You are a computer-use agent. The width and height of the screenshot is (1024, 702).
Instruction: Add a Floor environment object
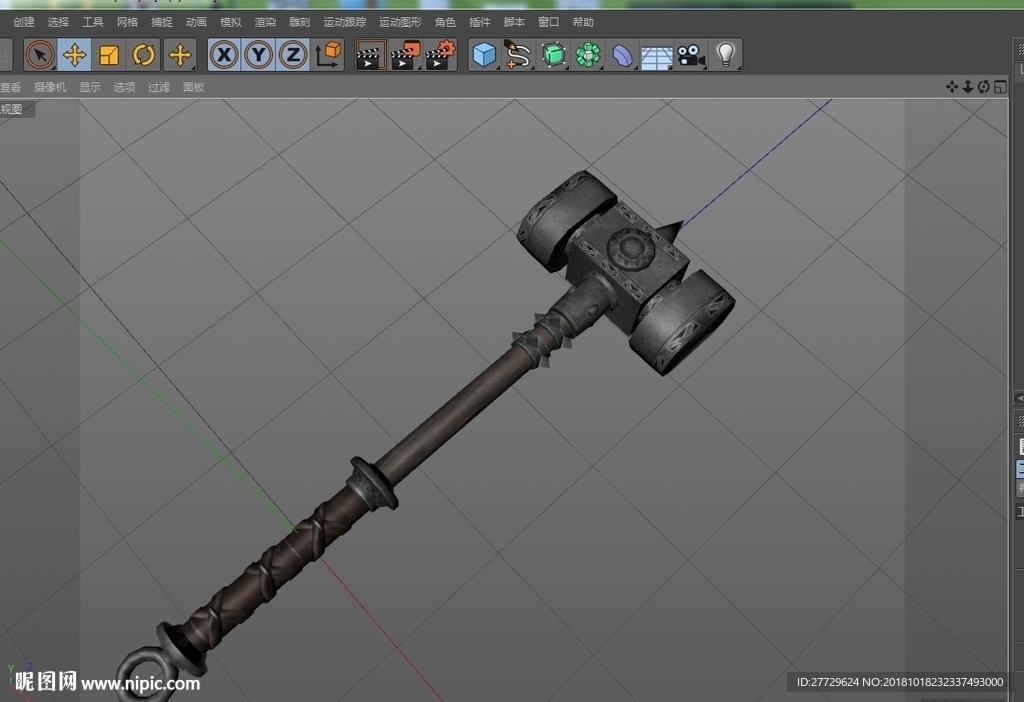657,56
